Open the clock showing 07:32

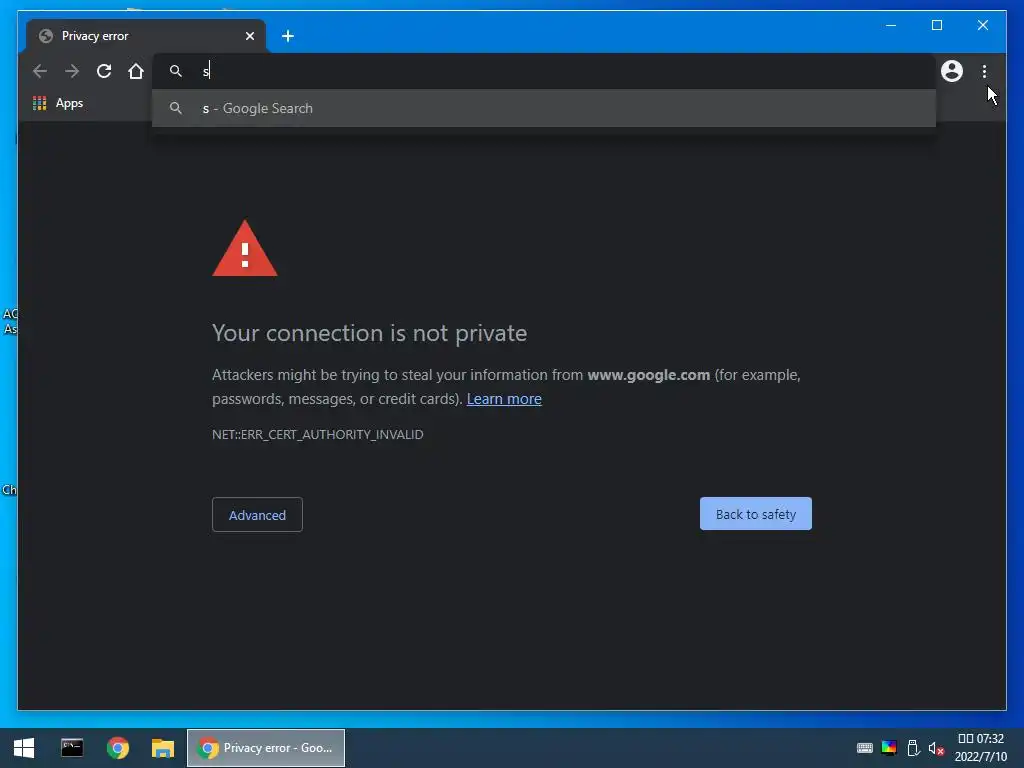click(980, 748)
